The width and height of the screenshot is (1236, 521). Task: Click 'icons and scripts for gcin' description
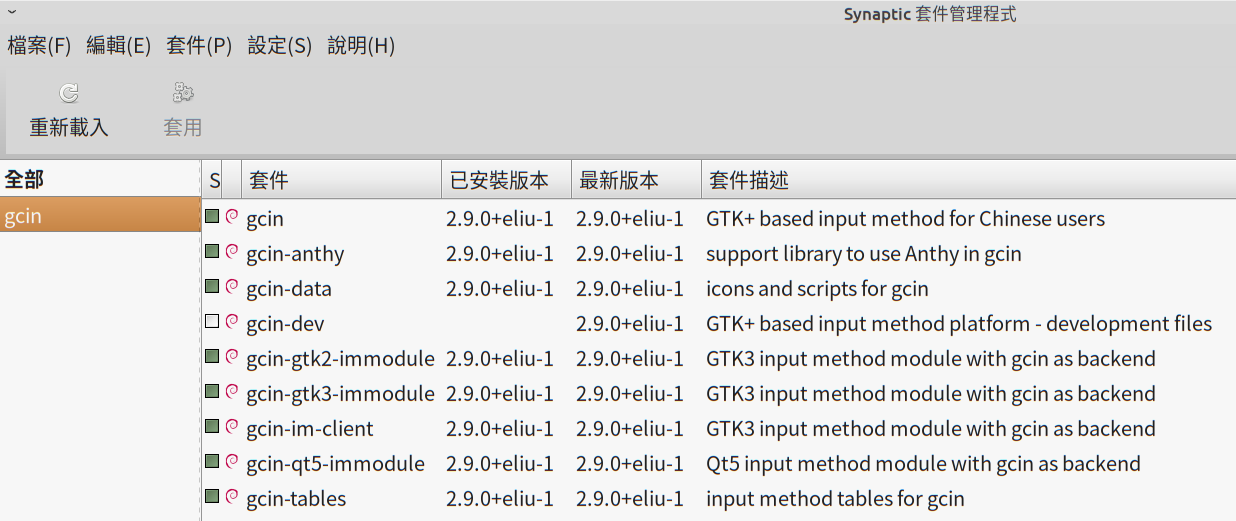click(x=817, y=289)
